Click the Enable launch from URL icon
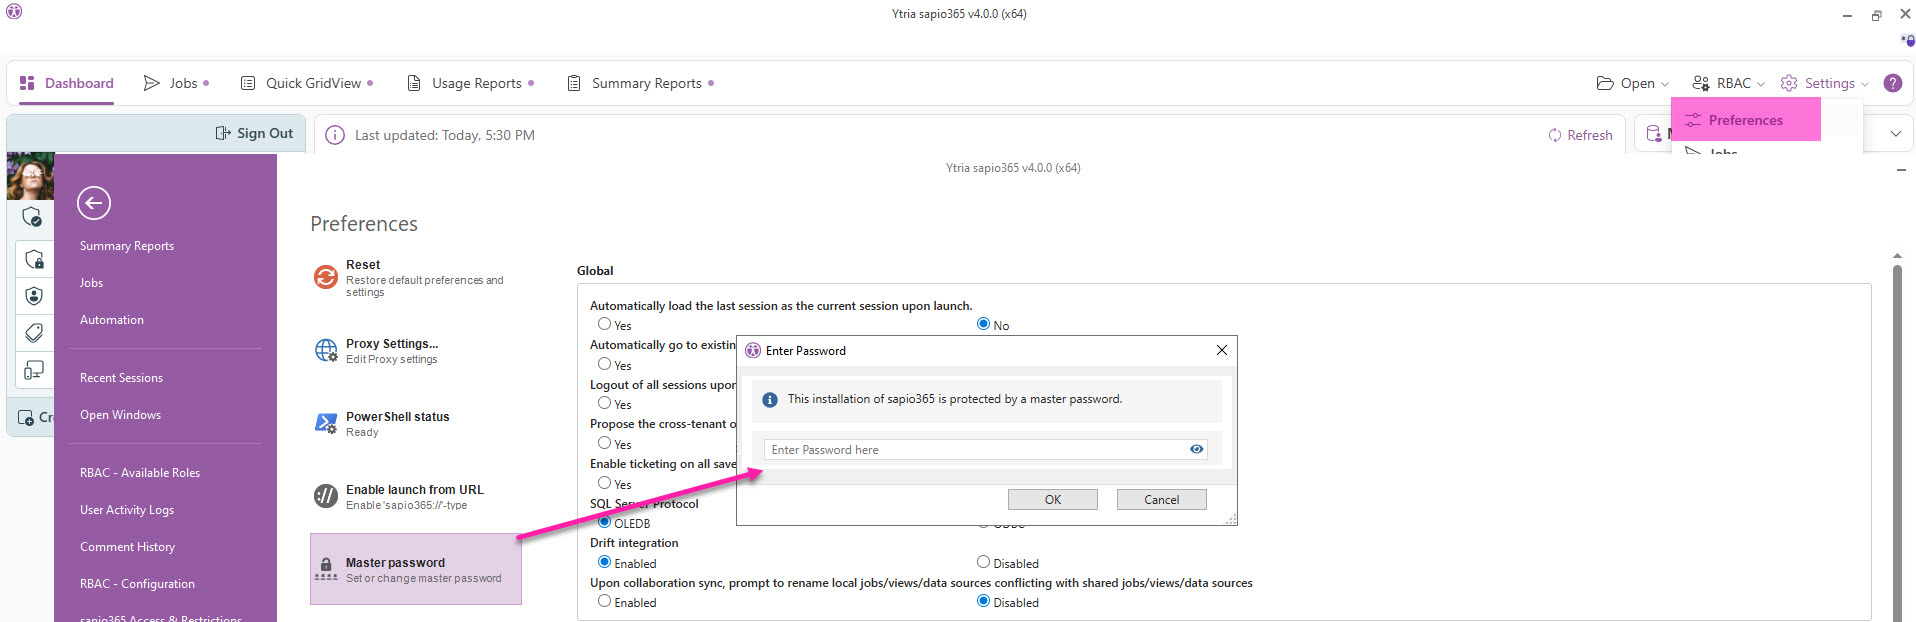The width and height of the screenshot is (1916, 622). [x=326, y=496]
